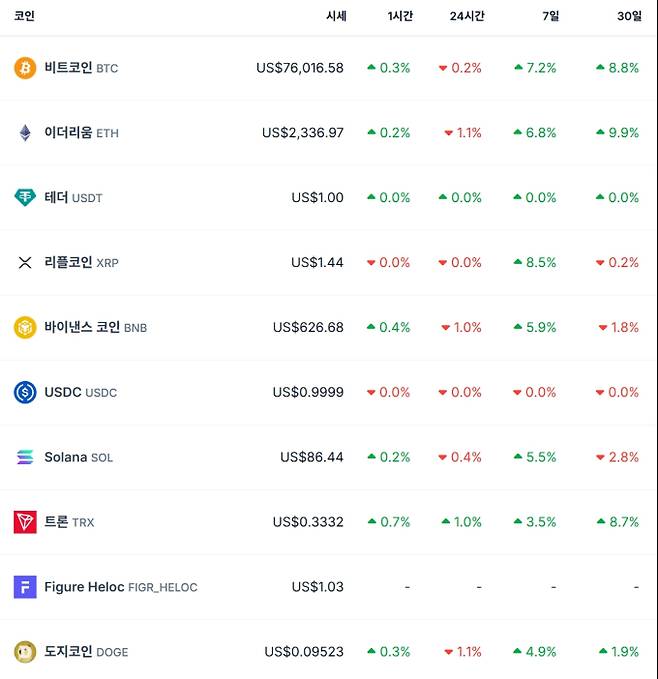Open the 비트코인 BTC coin link
The width and height of the screenshot is (658, 679).
click(x=80, y=68)
